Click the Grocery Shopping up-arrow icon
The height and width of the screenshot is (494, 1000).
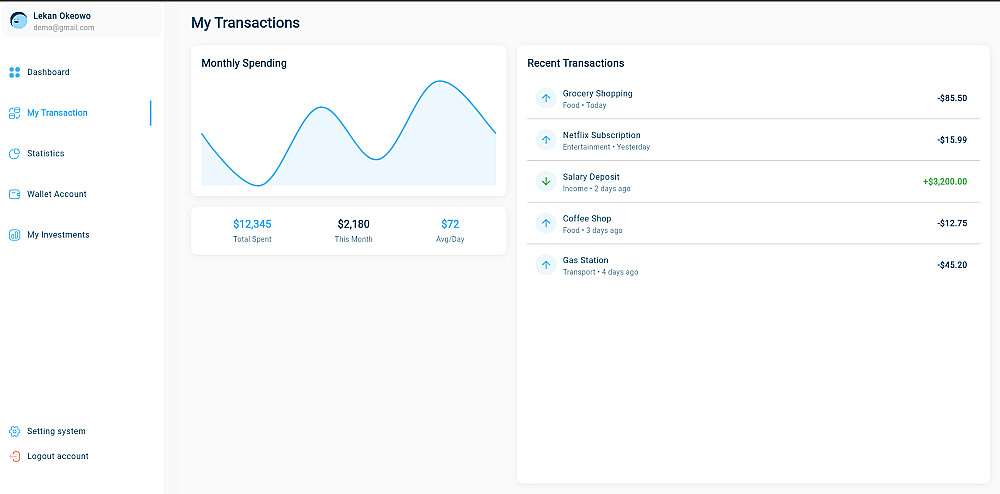546,98
